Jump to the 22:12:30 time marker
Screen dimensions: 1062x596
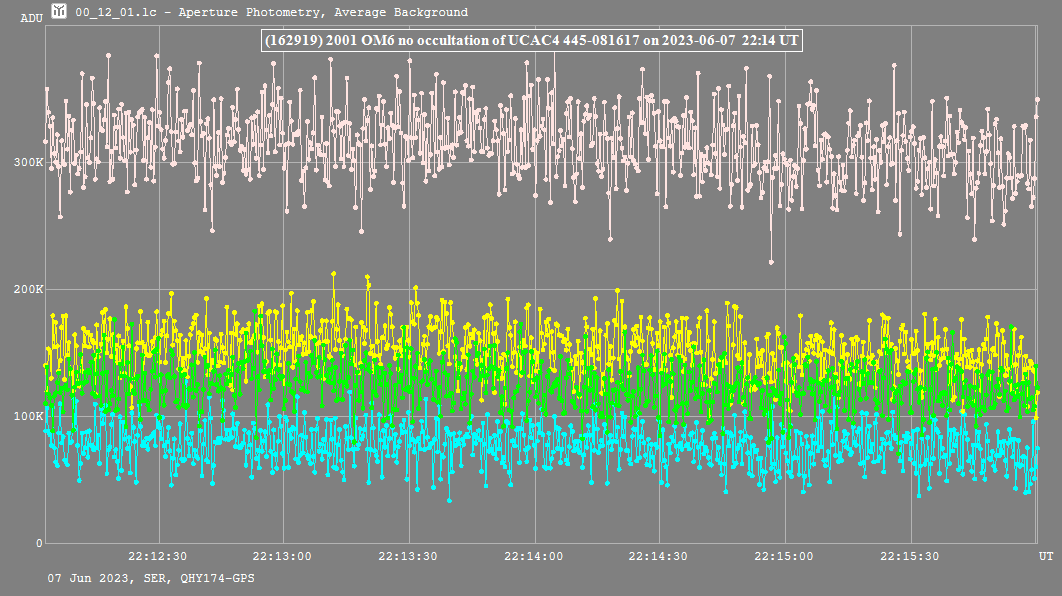click(158, 556)
